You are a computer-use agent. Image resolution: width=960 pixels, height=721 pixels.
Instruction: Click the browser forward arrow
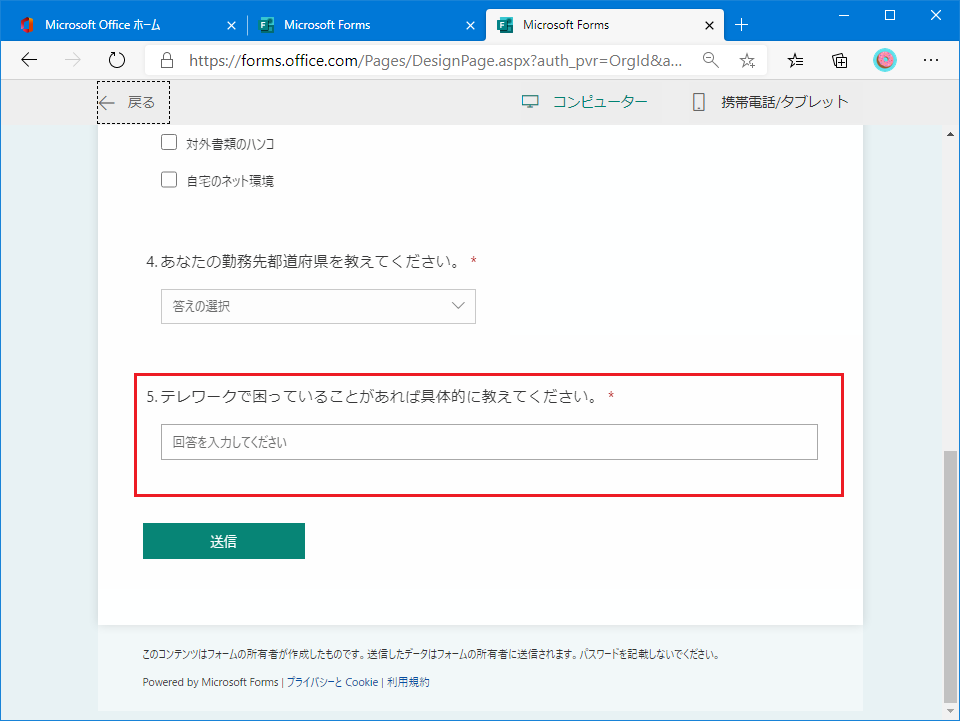pyautogui.click(x=73, y=60)
